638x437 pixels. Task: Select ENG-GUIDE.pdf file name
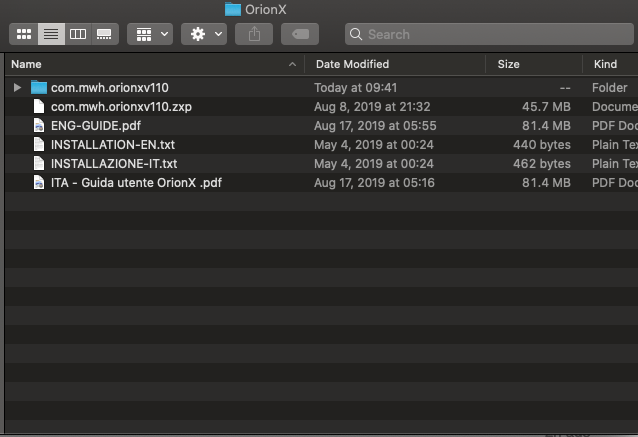pos(96,126)
